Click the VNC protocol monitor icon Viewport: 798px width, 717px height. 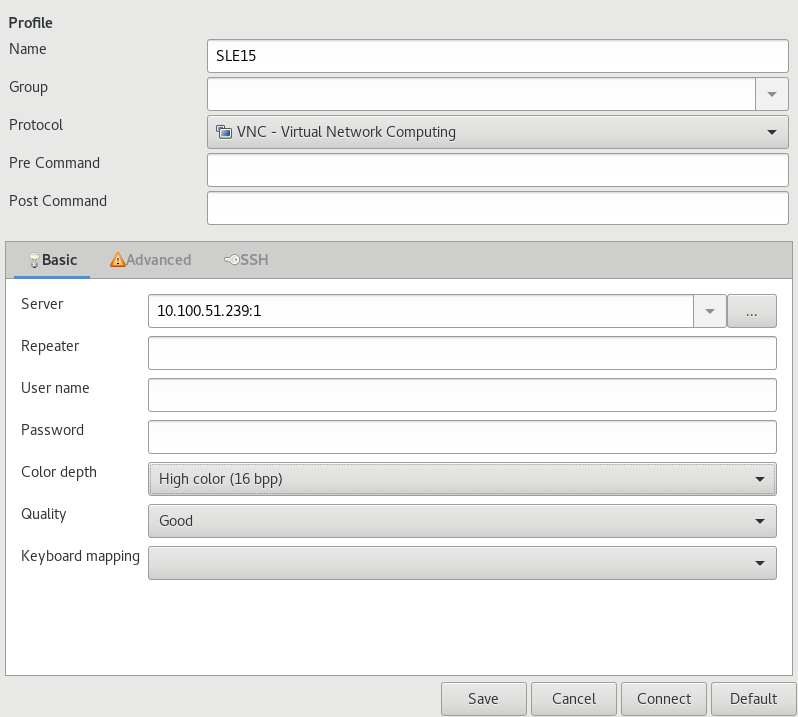(x=224, y=132)
